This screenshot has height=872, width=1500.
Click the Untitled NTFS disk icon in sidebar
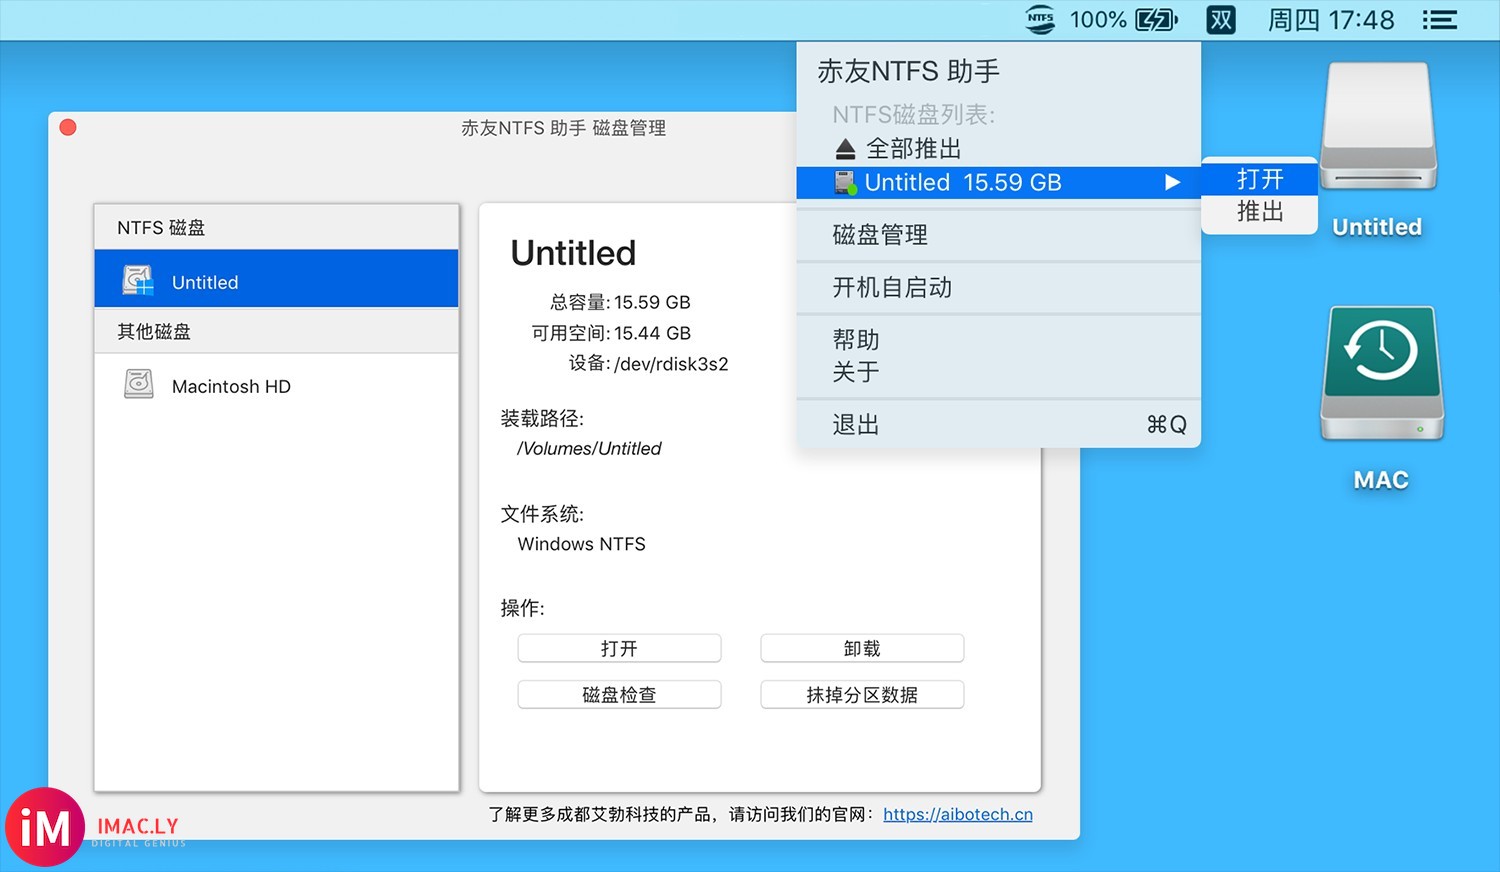[x=138, y=281]
